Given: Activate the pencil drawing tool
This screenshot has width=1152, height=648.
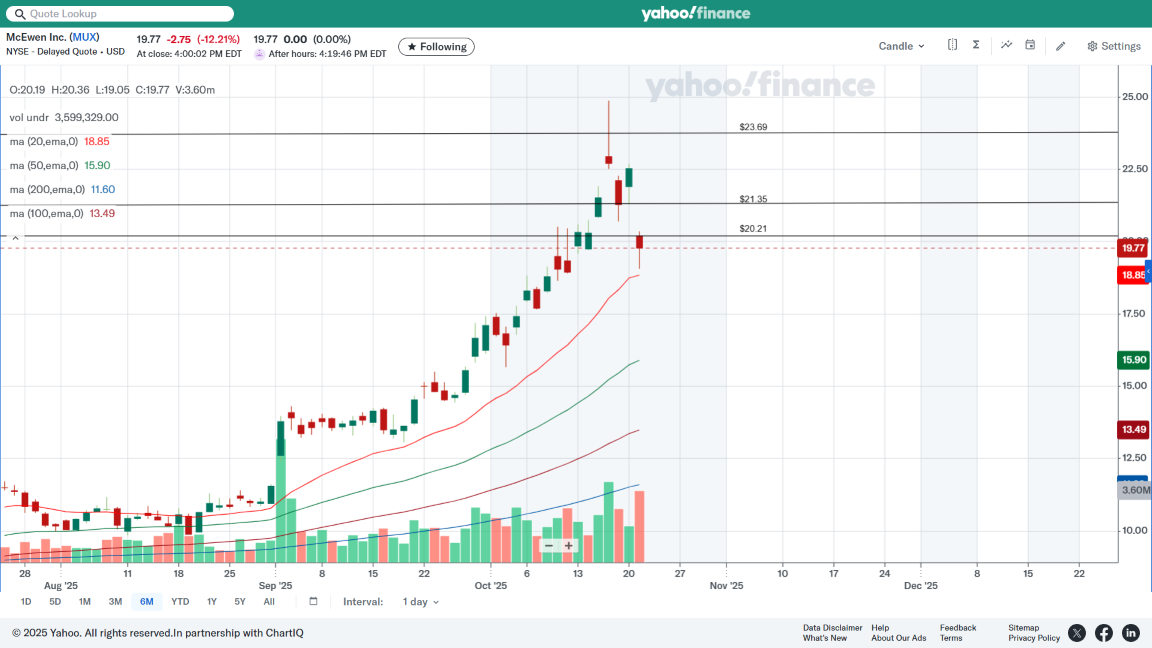Looking at the screenshot, I should point(1060,46).
